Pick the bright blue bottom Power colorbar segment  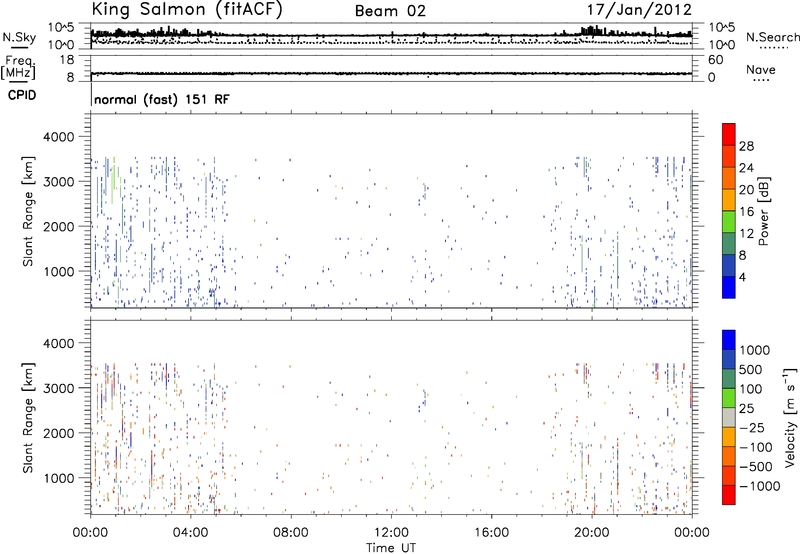tap(729, 287)
